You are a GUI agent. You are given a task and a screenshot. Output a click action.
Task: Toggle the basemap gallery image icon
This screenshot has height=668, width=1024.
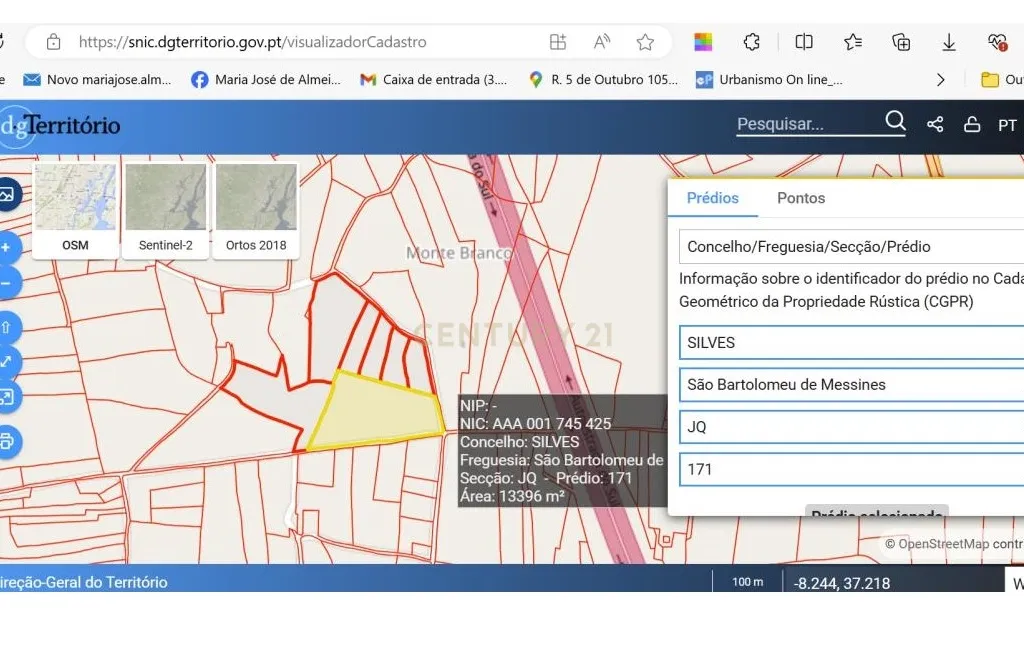tap(6, 195)
